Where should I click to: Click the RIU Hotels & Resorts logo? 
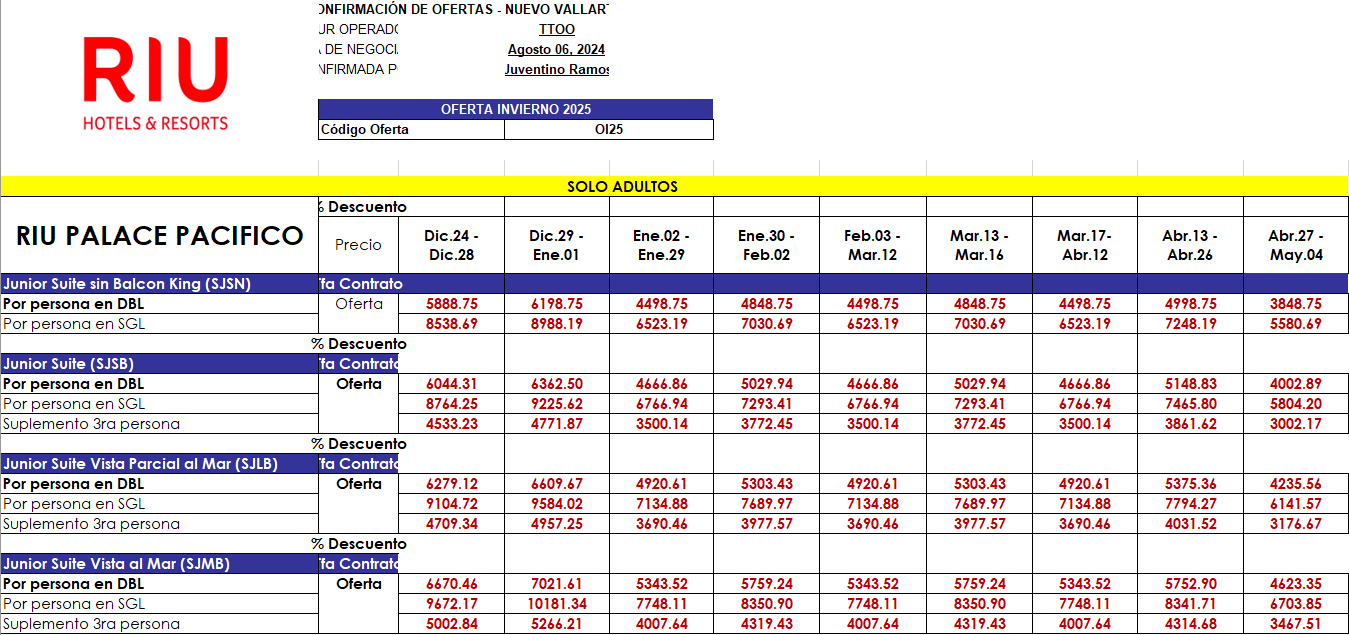point(155,85)
